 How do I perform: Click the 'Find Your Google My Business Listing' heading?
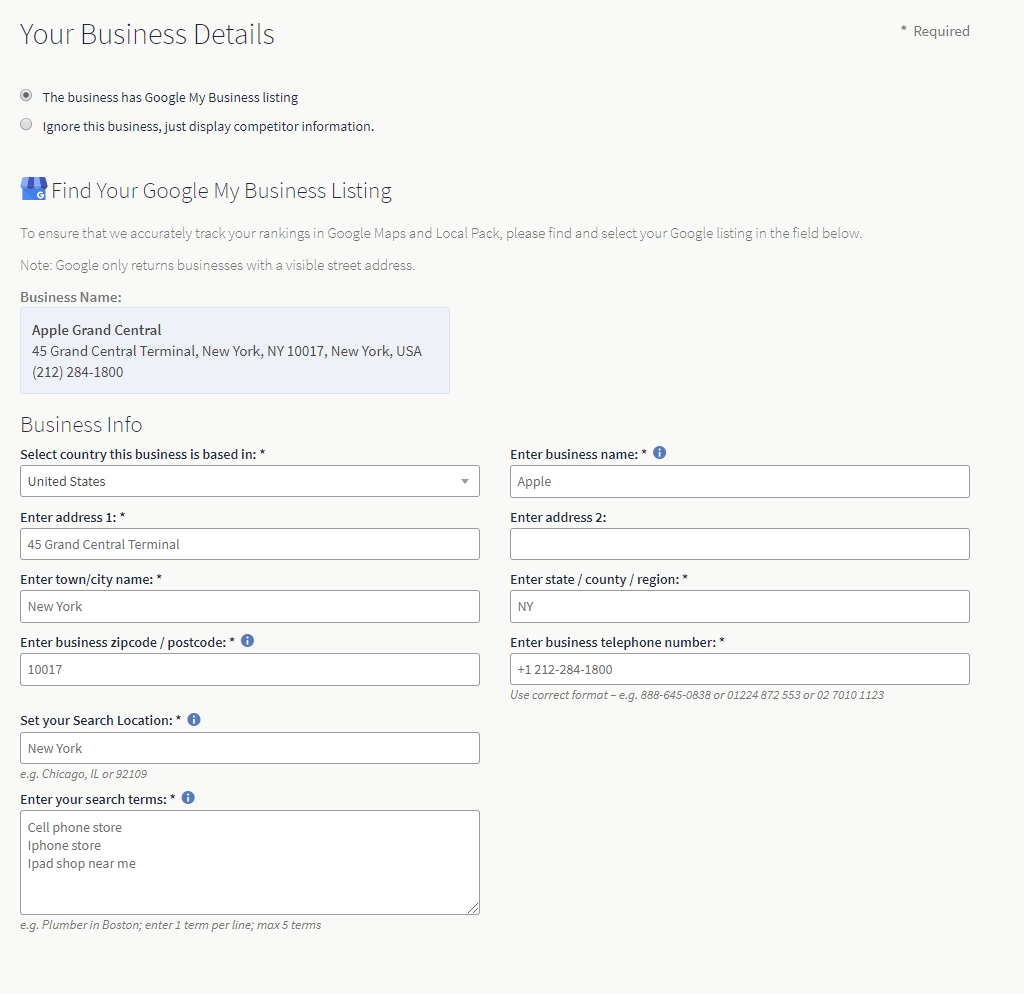[221, 191]
